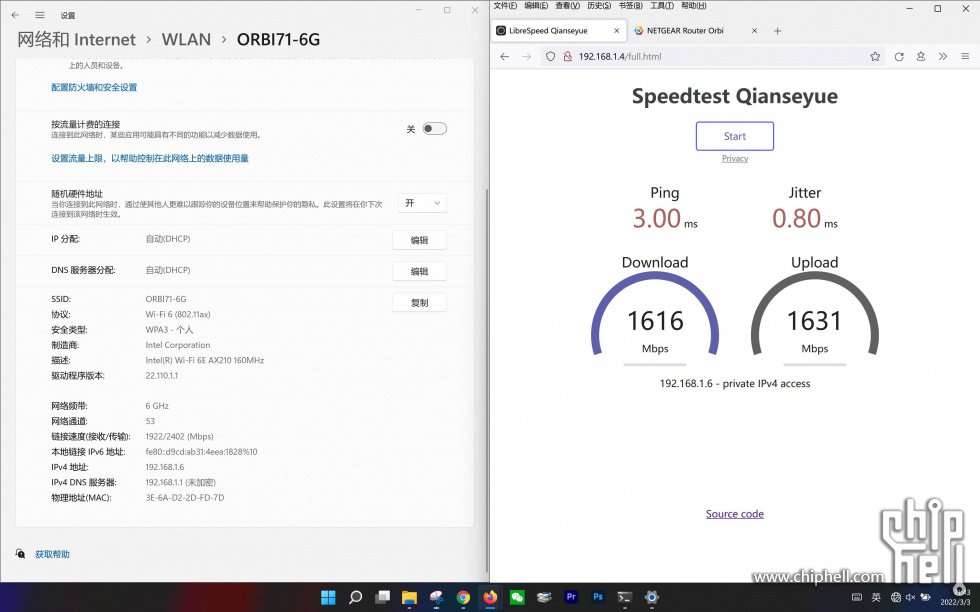Open 设置流量上限 data usage link

(150, 159)
